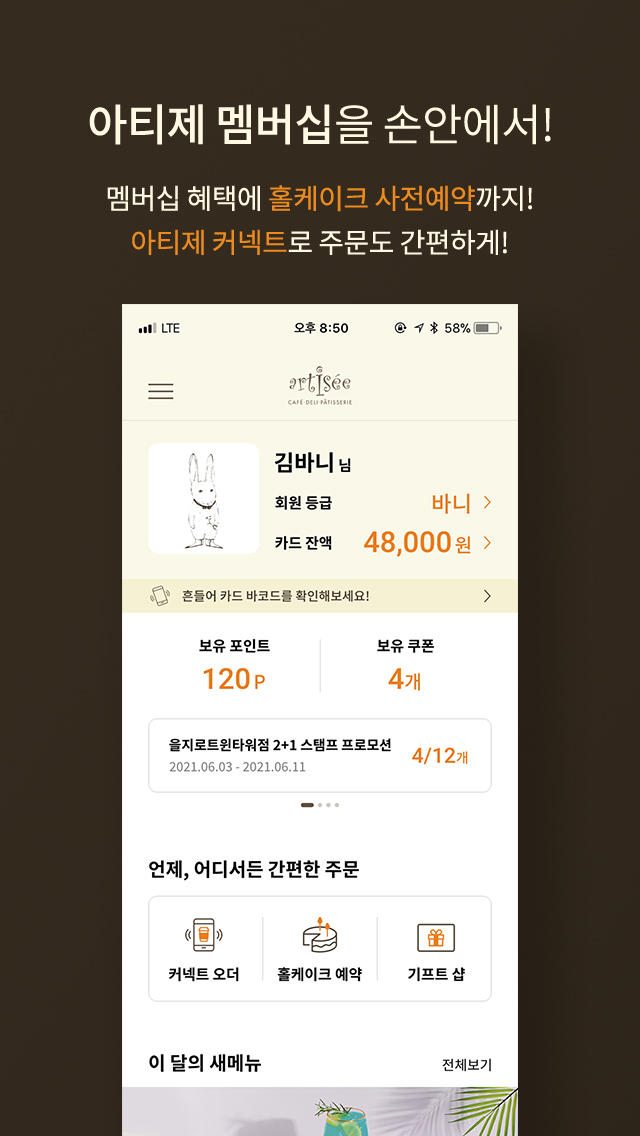Image resolution: width=640 pixels, height=1136 pixels.
Task: Open 을지로트윈타워점 stamp promotion card
Action: 320,756
